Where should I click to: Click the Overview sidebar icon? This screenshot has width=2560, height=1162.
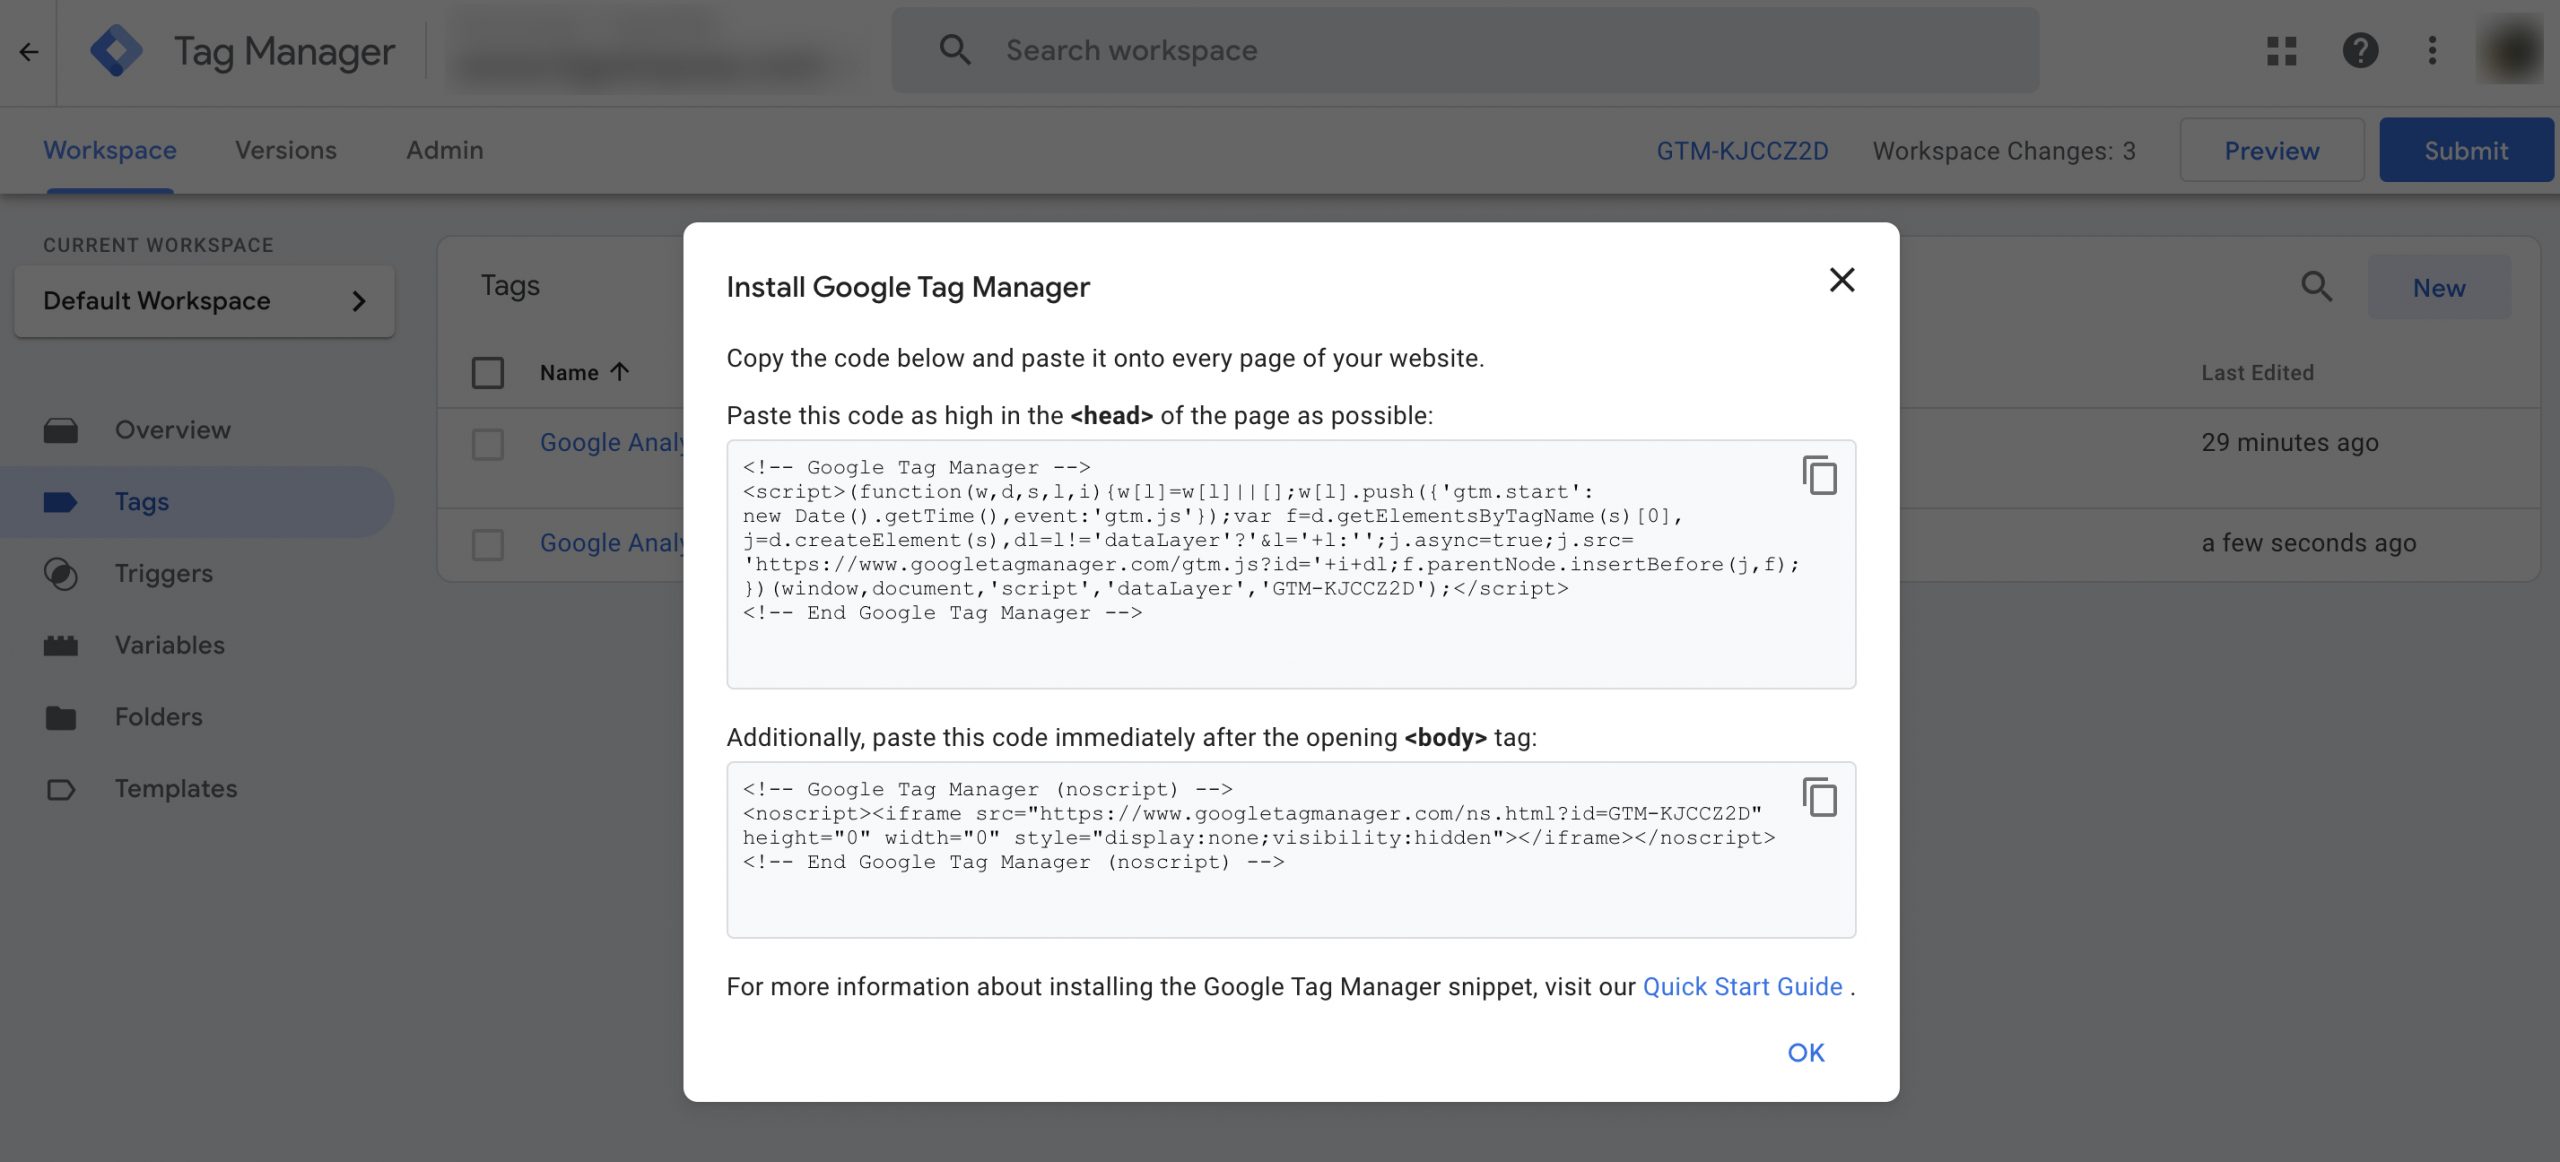[61, 431]
